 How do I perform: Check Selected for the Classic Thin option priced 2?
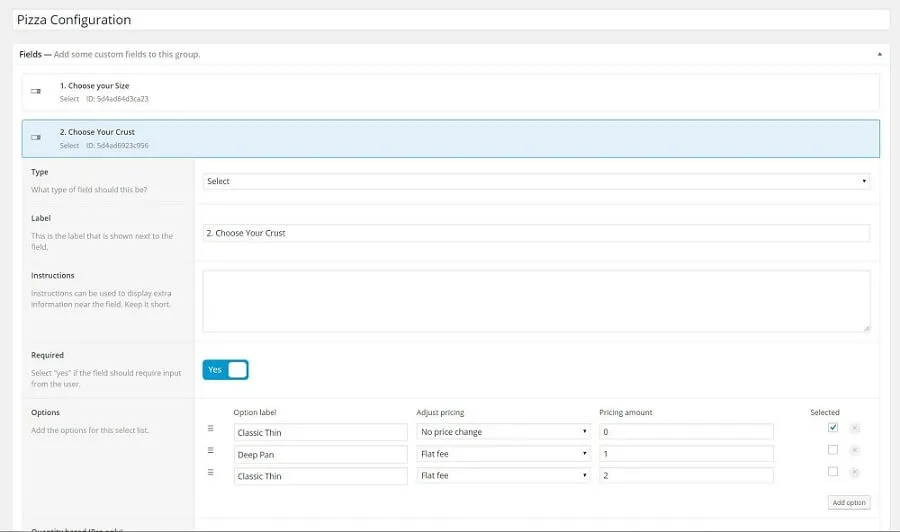coord(833,472)
